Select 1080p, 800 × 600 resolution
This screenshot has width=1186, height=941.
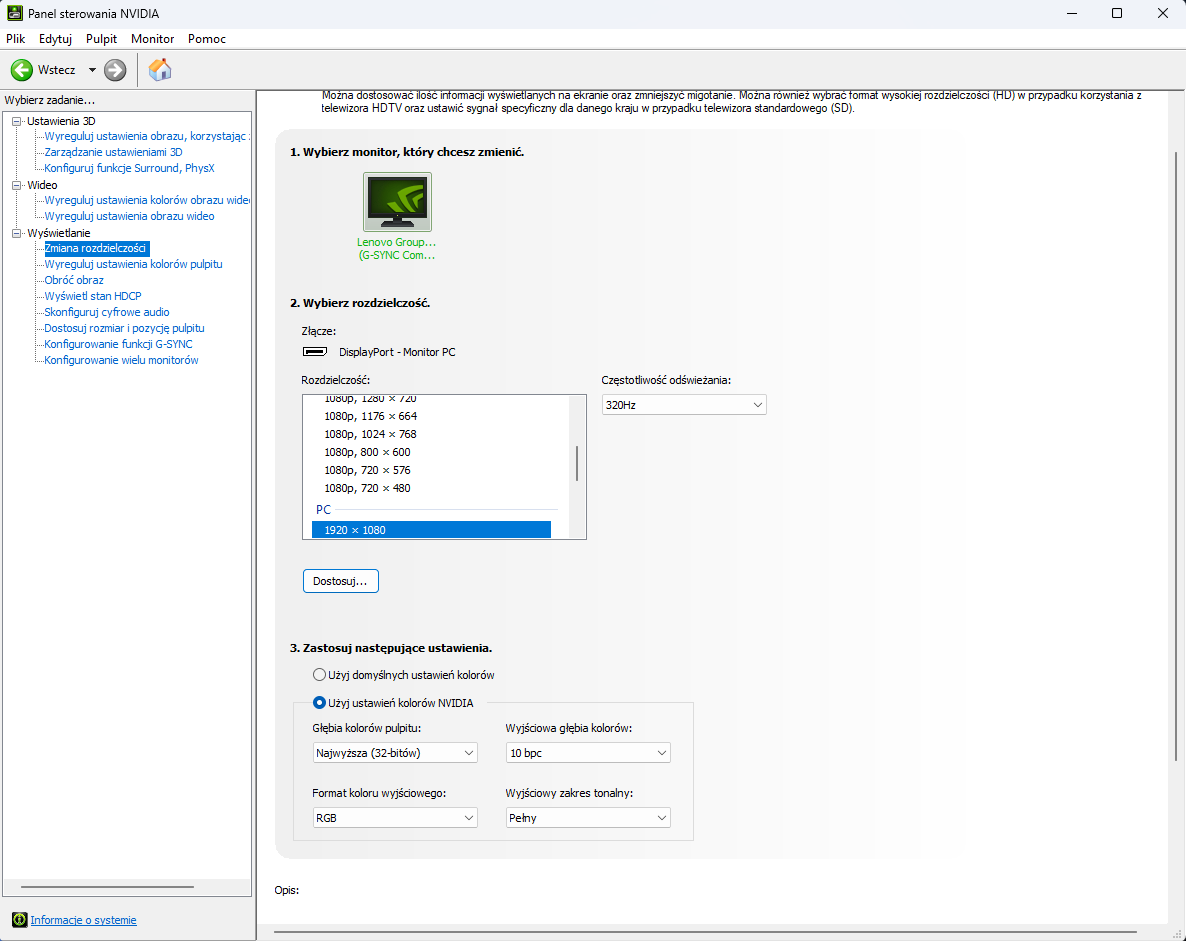pos(367,452)
